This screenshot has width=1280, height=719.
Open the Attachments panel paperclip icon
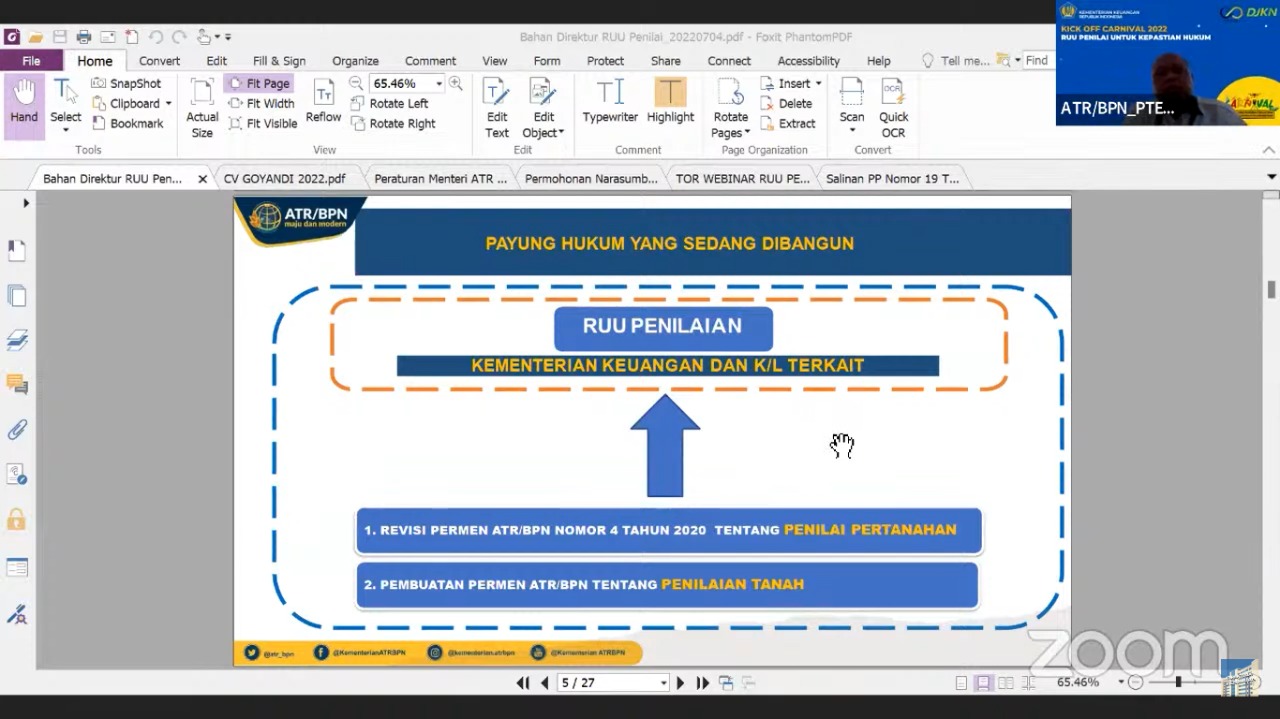pyautogui.click(x=17, y=430)
